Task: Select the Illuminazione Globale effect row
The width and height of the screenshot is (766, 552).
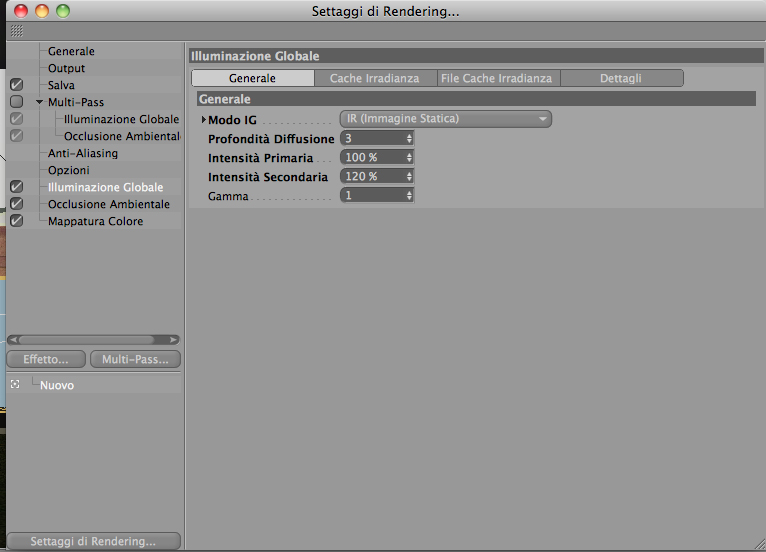Action: point(106,187)
